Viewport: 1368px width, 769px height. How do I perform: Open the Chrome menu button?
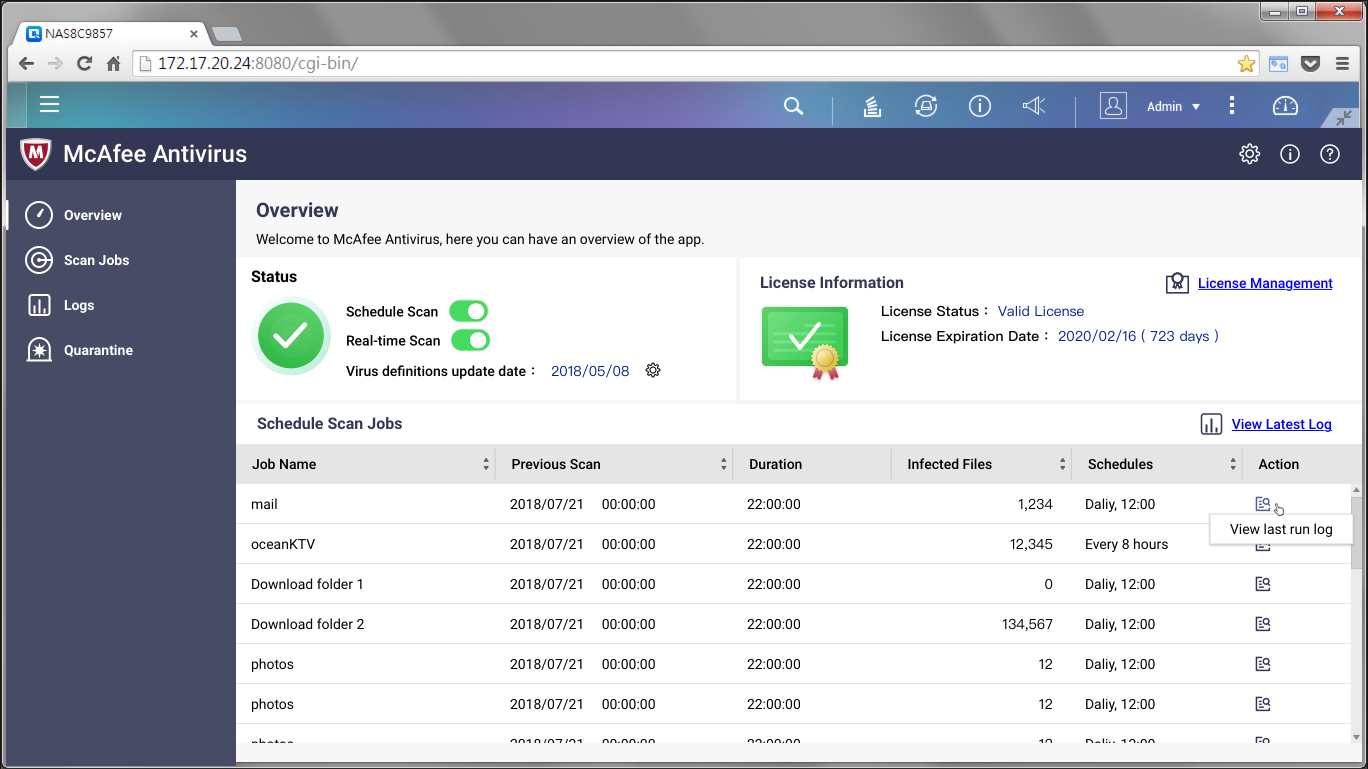click(1342, 63)
